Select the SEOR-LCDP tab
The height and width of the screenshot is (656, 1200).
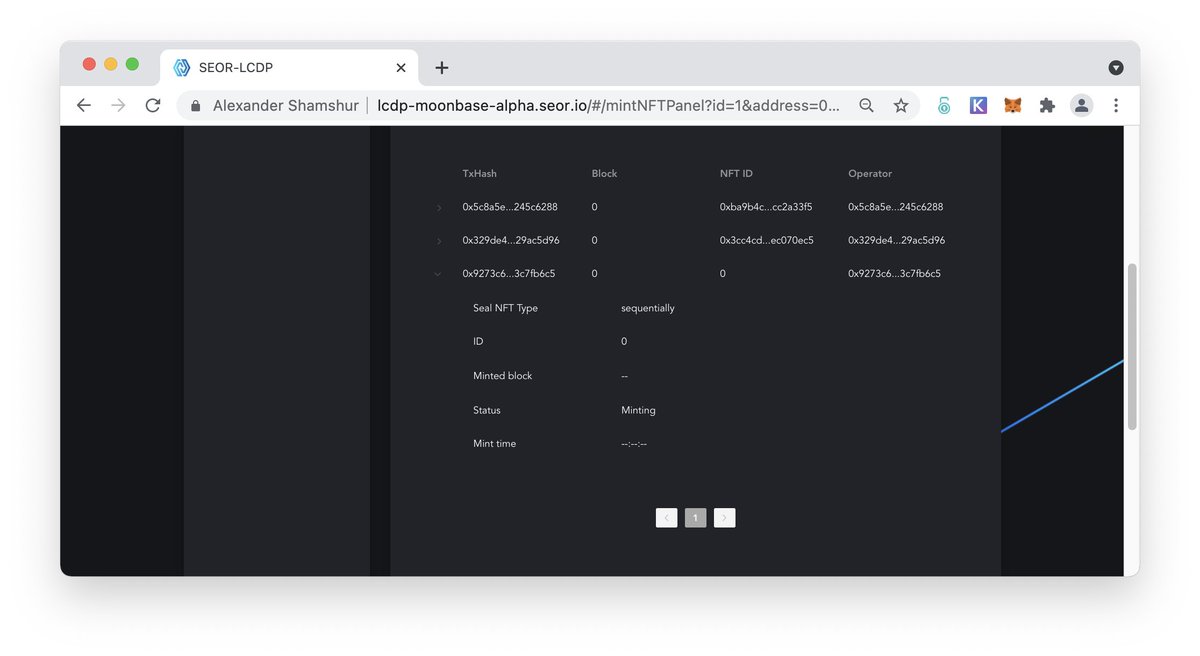[290, 68]
